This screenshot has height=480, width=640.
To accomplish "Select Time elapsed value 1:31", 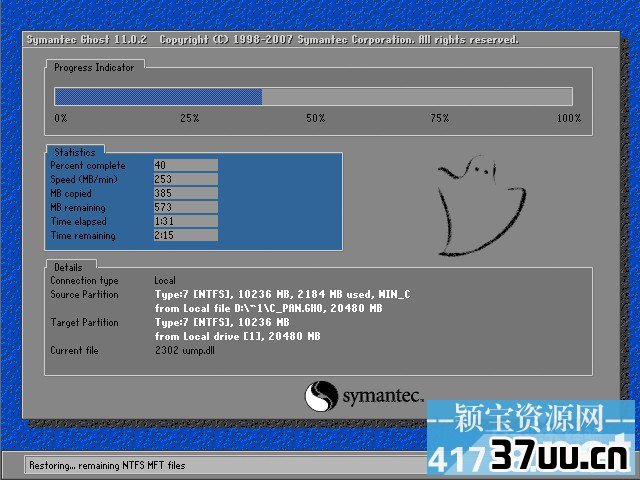I will pyautogui.click(x=186, y=221).
